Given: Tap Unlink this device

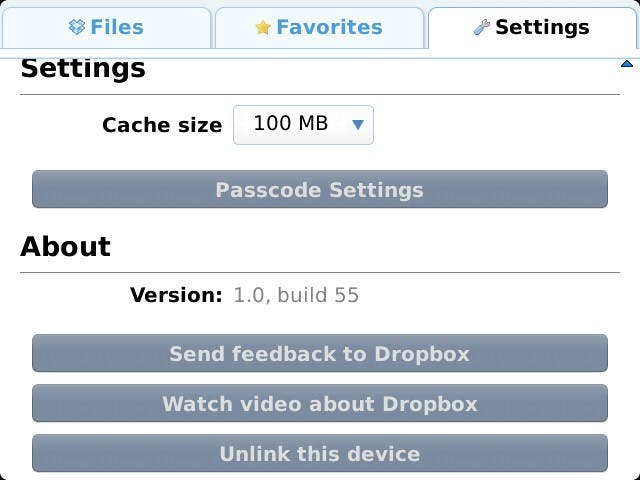Looking at the screenshot, I should [x=320, y=454].
